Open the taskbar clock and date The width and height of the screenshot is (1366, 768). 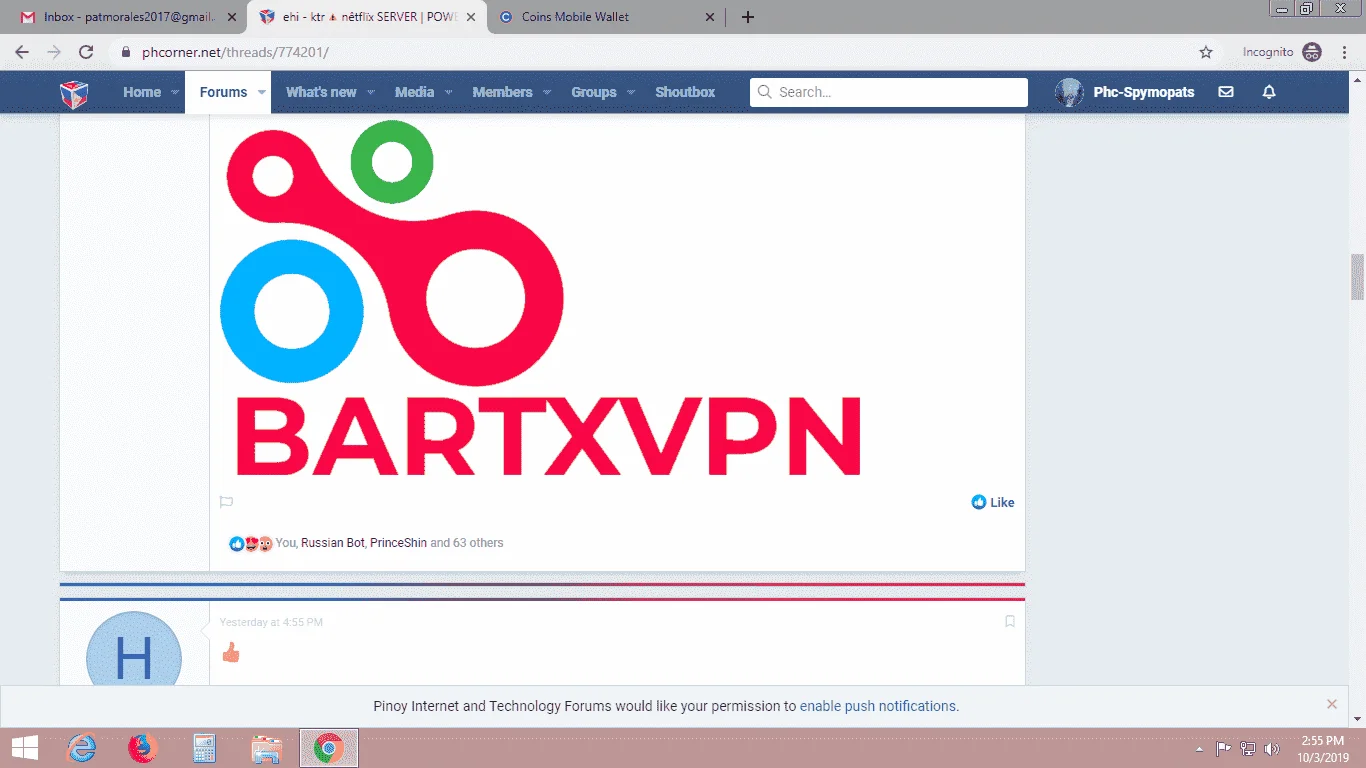[x=1325, y=748]
